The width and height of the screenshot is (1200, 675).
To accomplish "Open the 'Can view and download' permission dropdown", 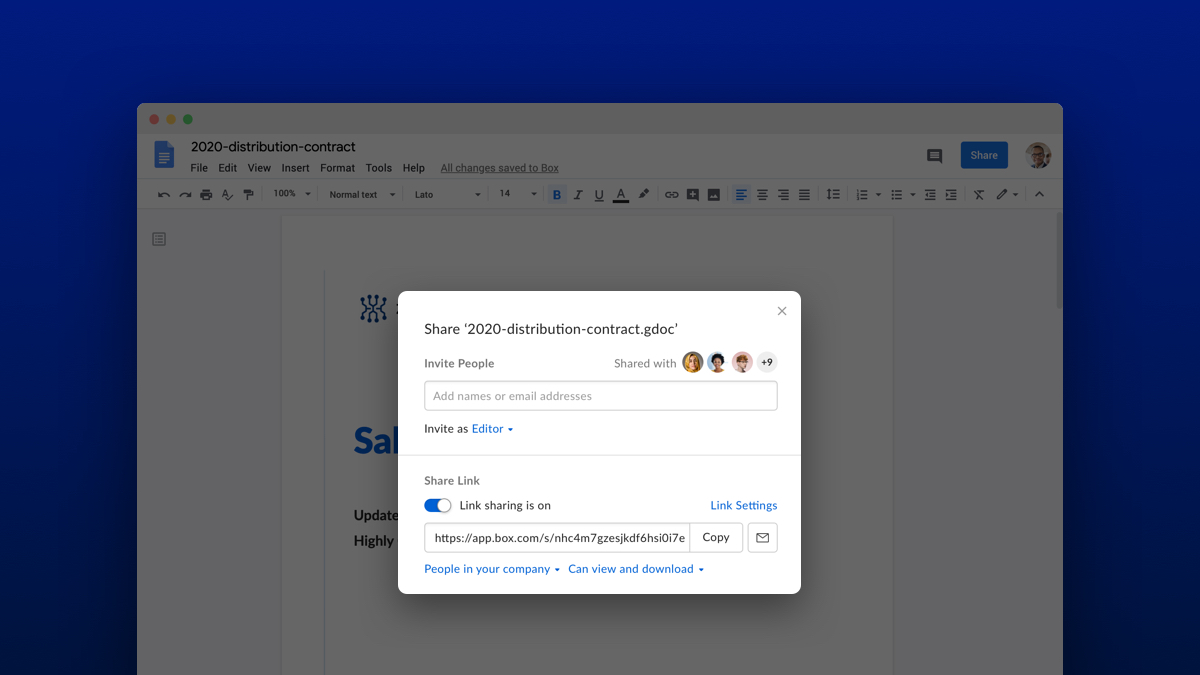I will pos(636,568).
